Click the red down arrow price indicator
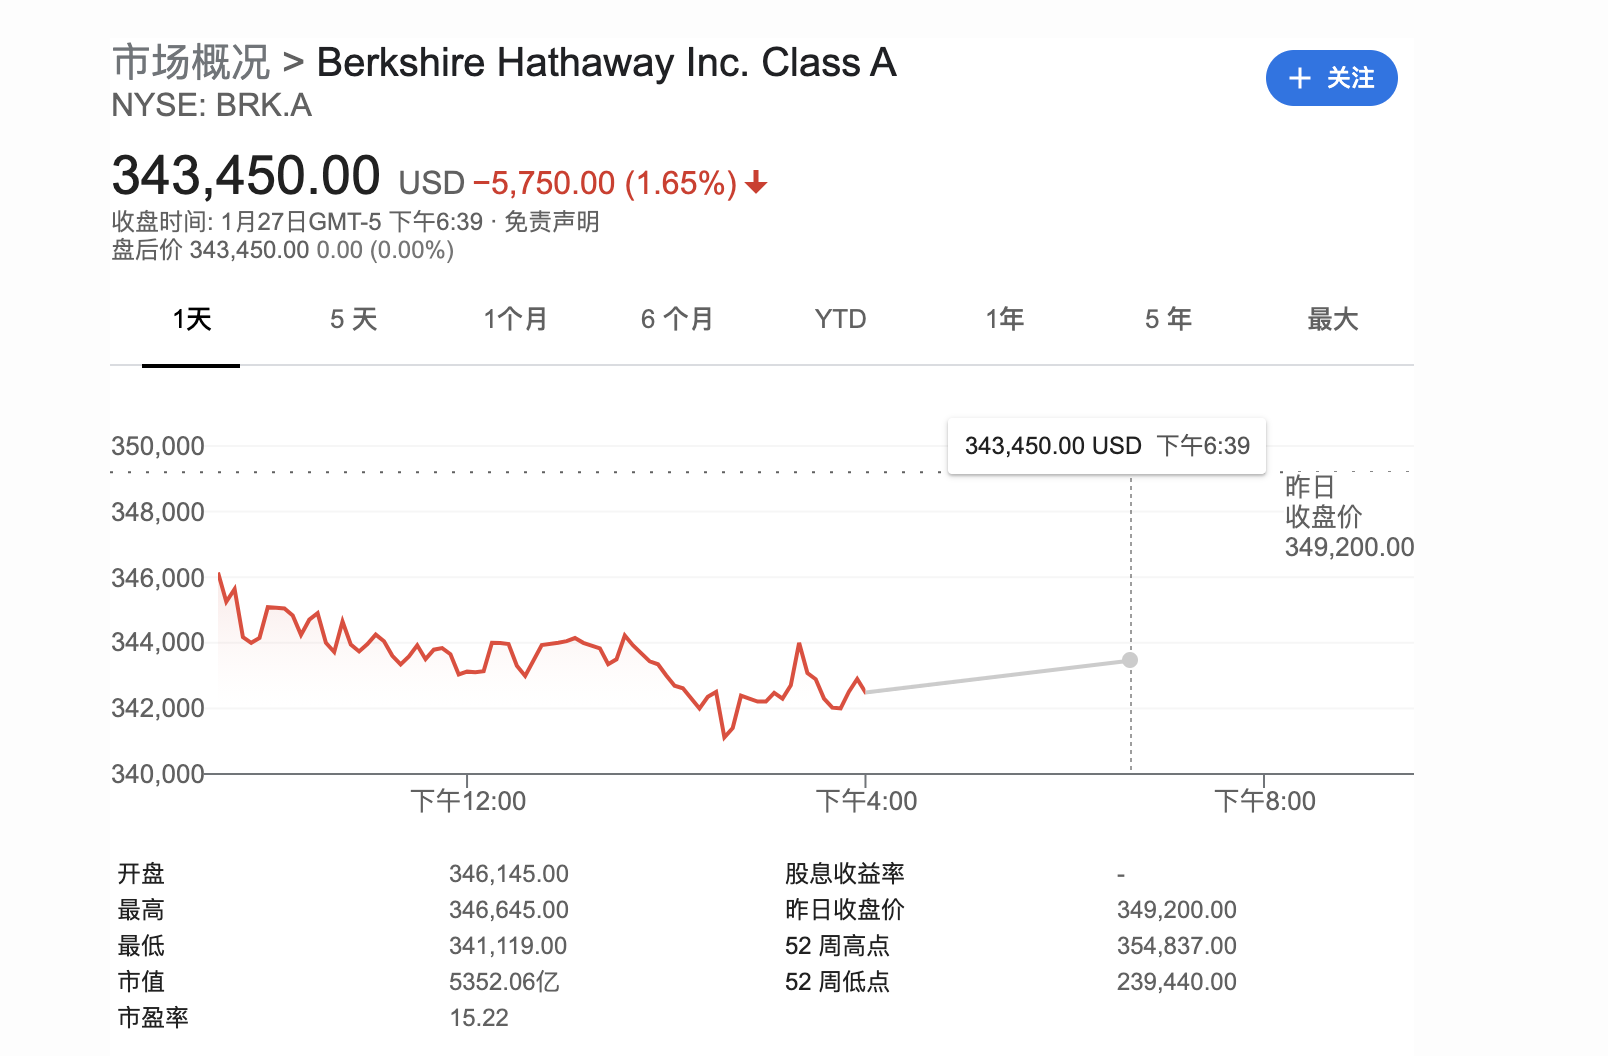Viewport: 1608px width, 1056px height. pyautogui.click(x=756, y=182)
